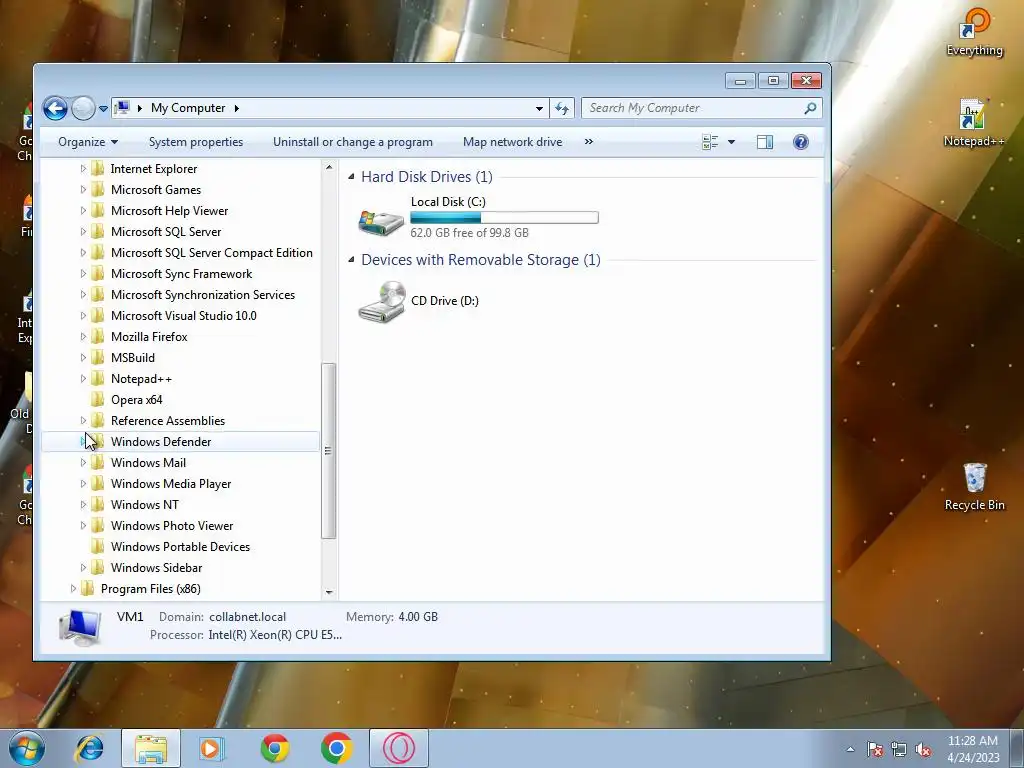Click Action Center flag tray icon
This screenshot has width=1024, height=768.
(x=875, y=749)
